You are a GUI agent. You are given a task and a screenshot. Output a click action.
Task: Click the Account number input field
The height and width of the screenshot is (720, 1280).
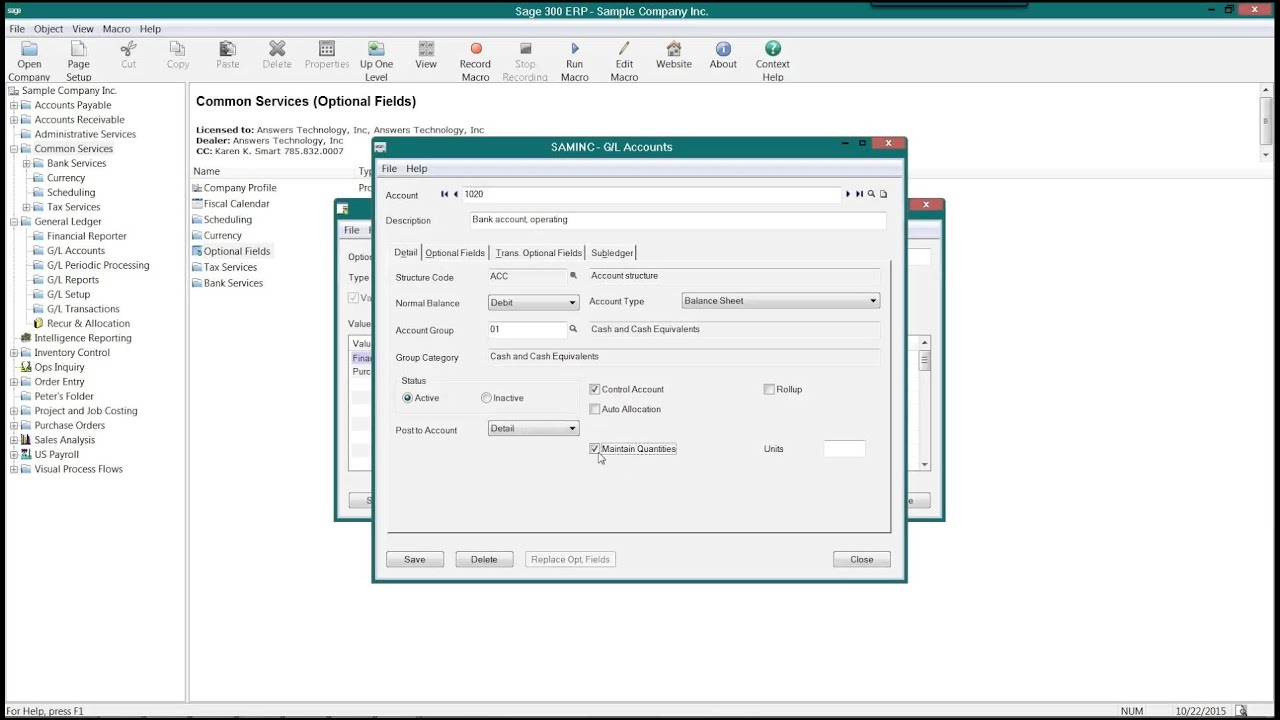[650, 195]
